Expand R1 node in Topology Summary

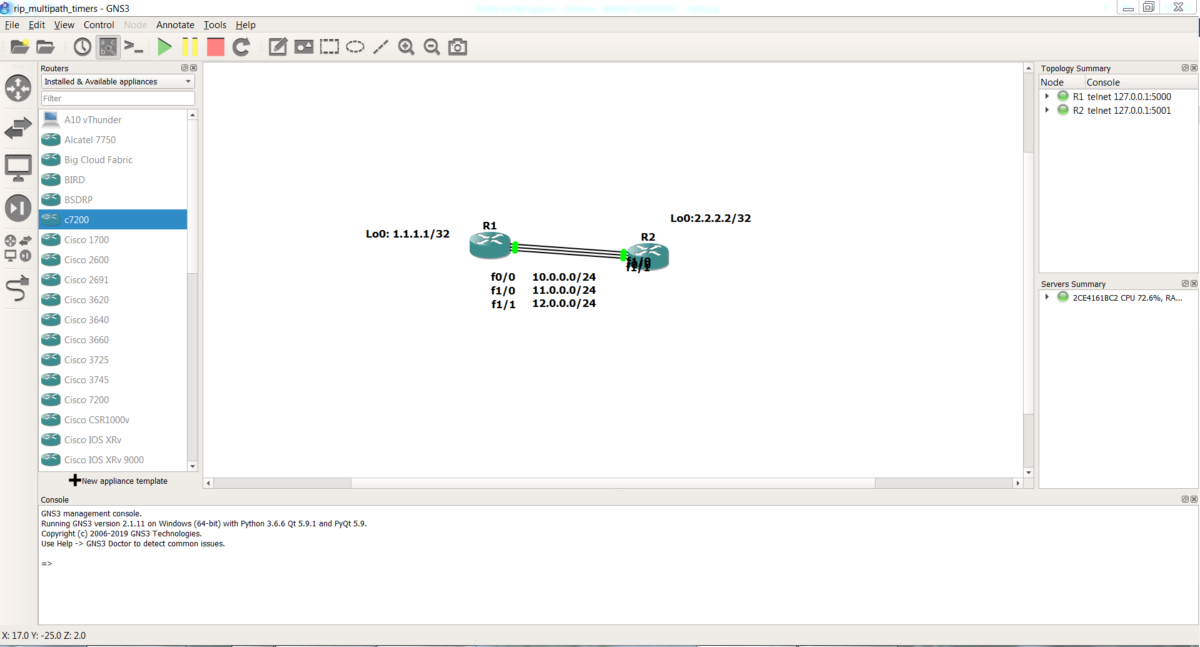(1046, 97)
